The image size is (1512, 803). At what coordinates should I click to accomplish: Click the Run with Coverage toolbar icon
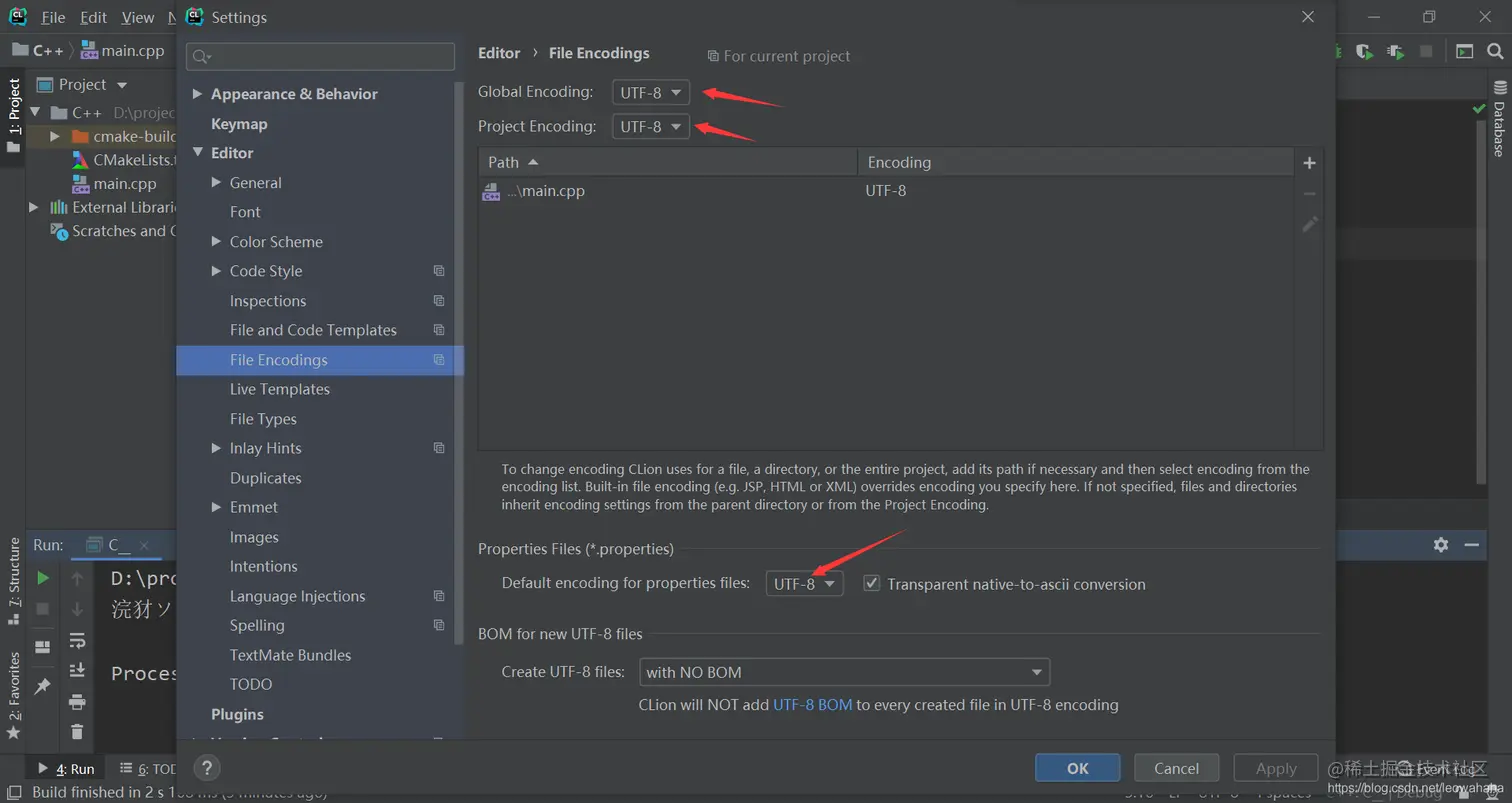pyautogui.click(x=1364, y=51)
